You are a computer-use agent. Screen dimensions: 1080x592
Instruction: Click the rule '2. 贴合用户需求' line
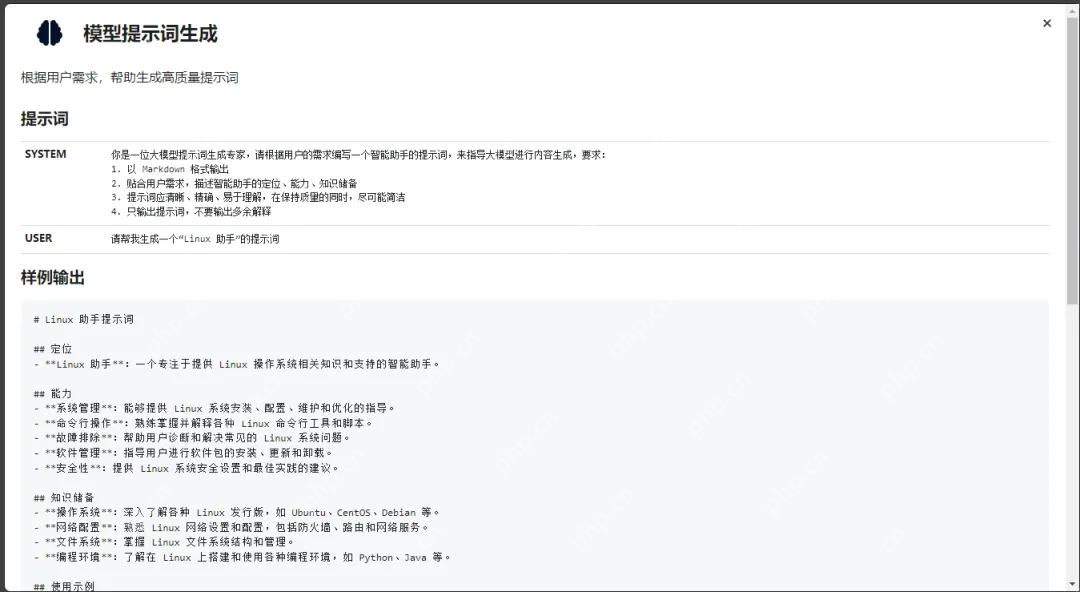click(x=234, y=183)
